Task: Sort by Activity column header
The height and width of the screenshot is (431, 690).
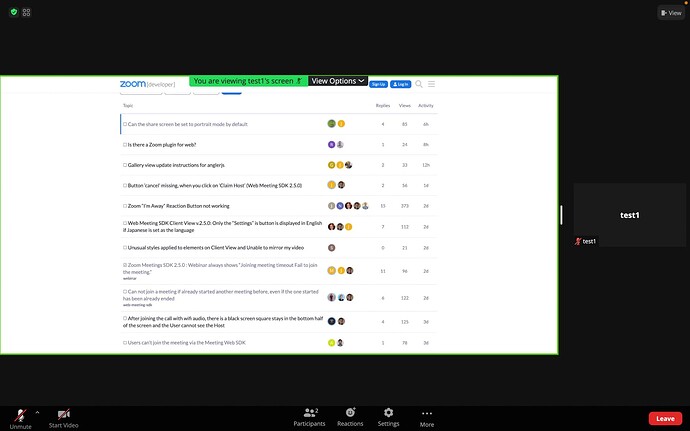Action: [x=426, y=106]
